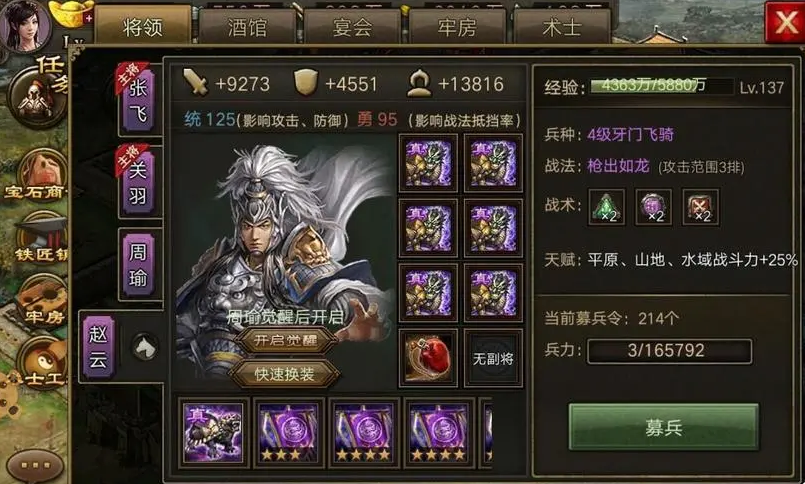The image size is (805, 484).
Task: Open the 牢房 prison tab
Action: tap(457, 27)
